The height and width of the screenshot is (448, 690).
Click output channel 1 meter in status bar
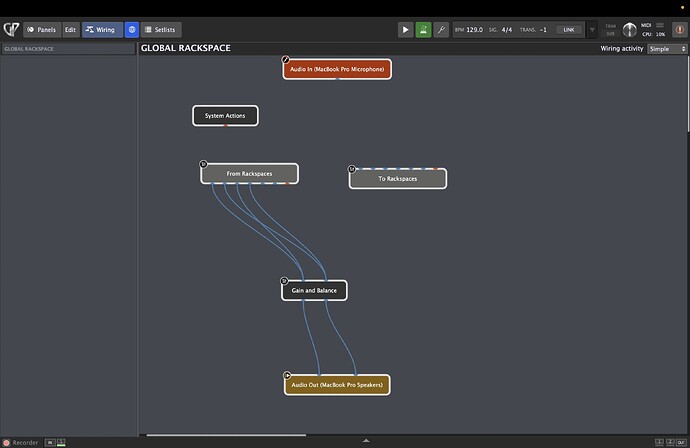tap(659, 442)
